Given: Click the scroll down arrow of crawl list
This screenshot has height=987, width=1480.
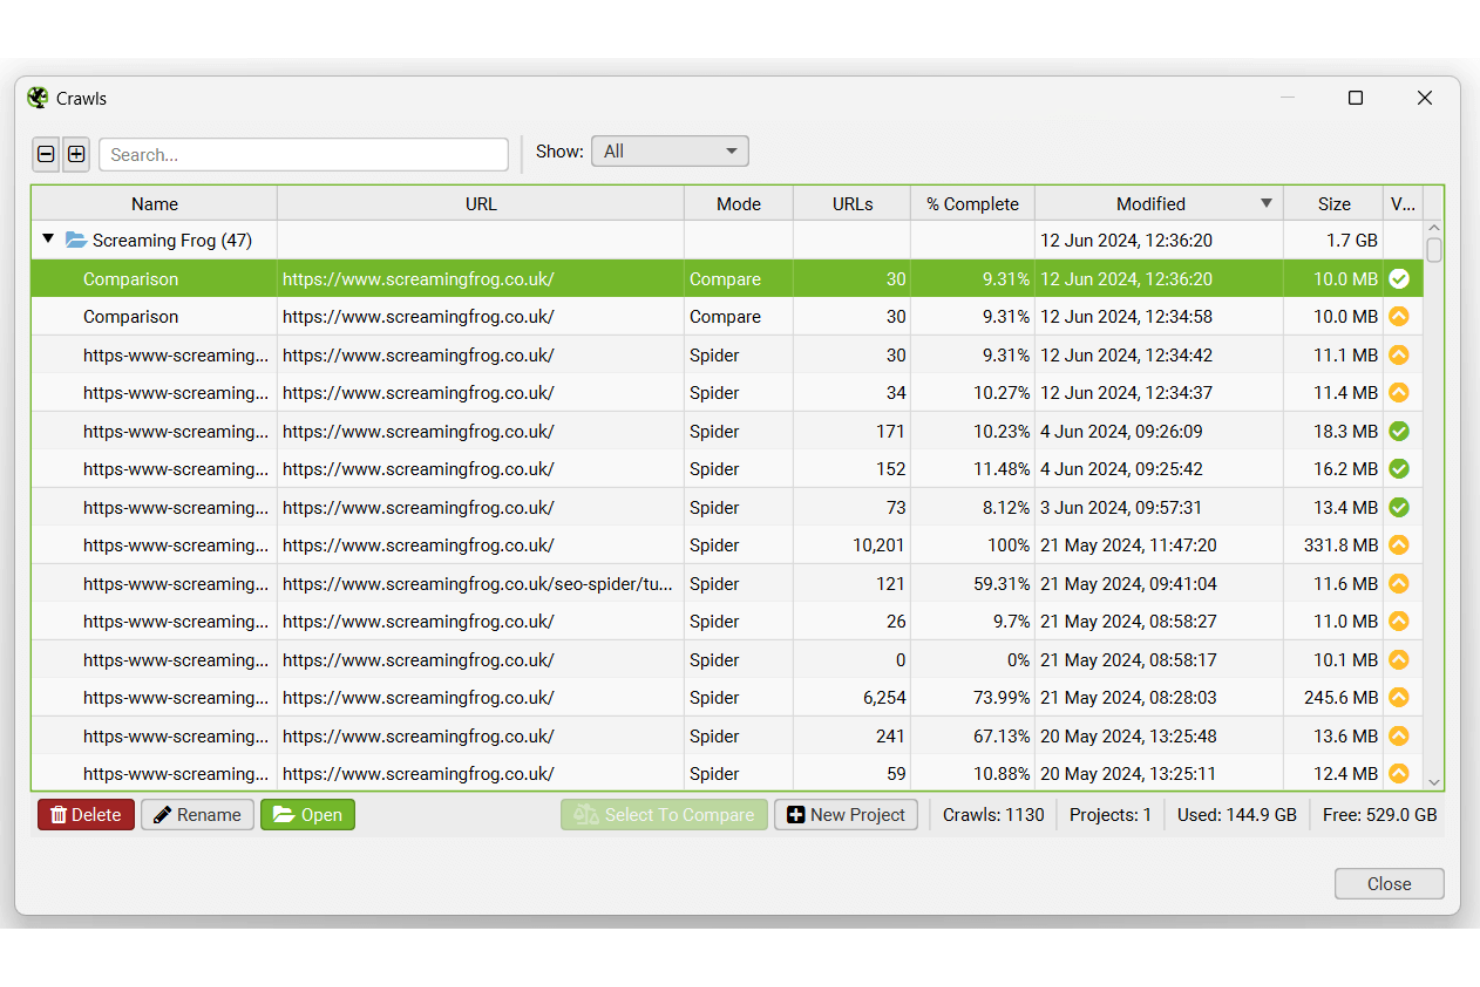Looking at the screenshot, I should [x=1434, y=782].
